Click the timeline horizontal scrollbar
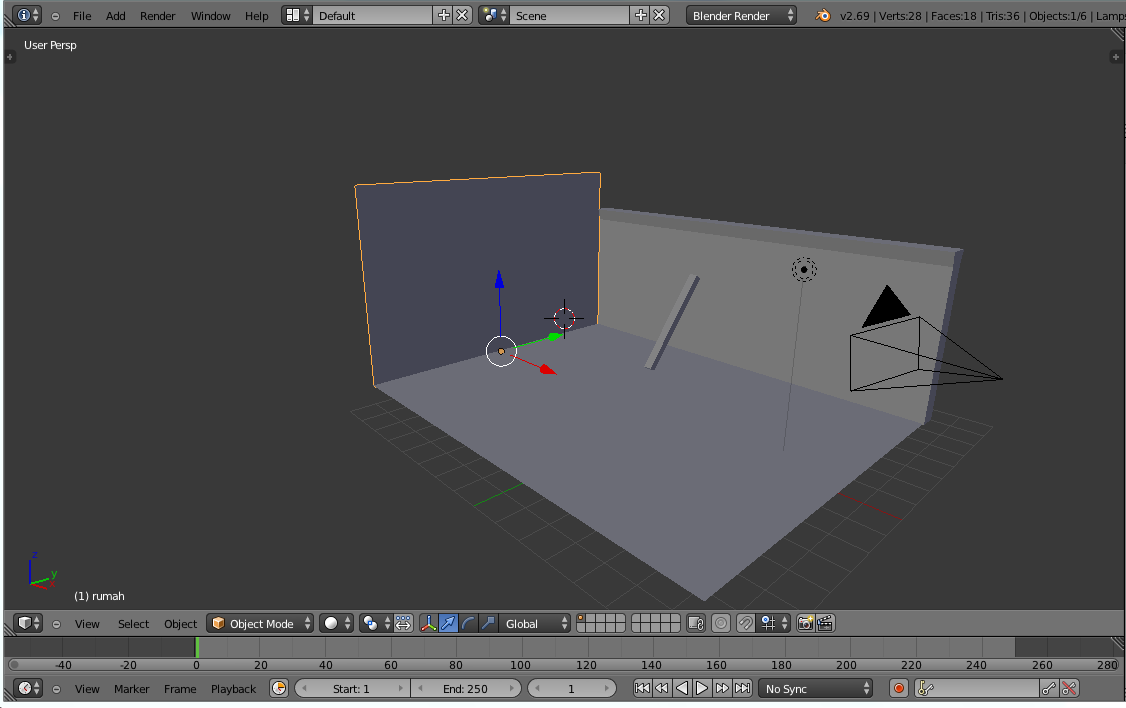This screenshot has height=708, width=1126. [x=564, y=665]
